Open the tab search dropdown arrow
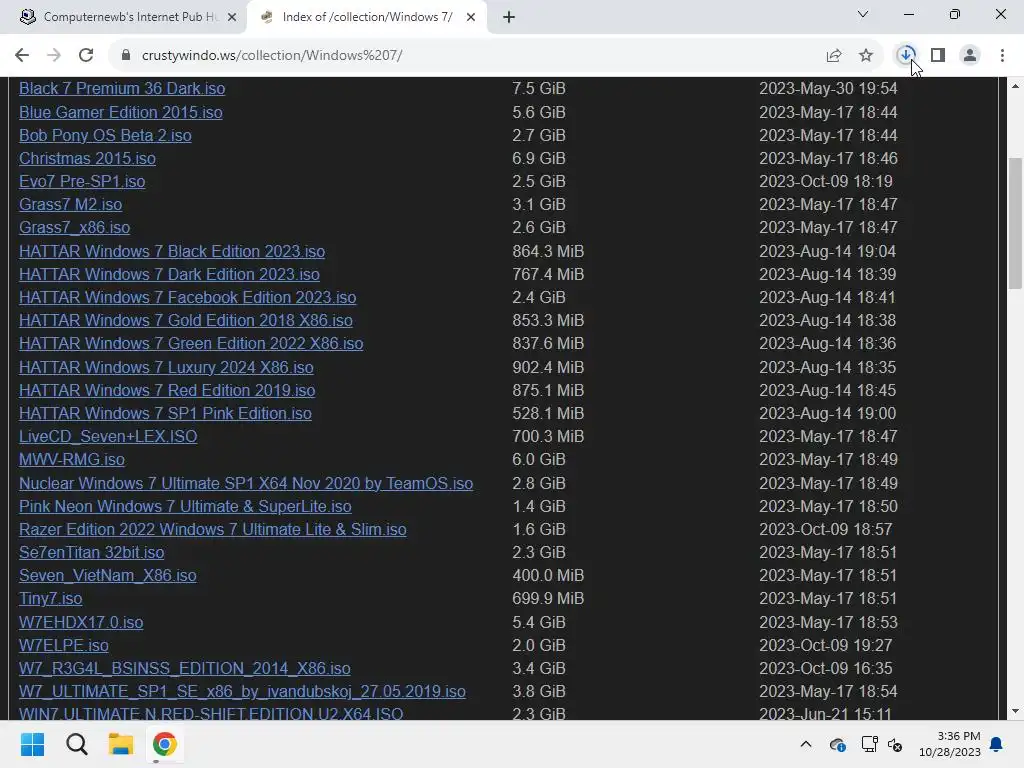1024x768 pixels. click(863, 14)
